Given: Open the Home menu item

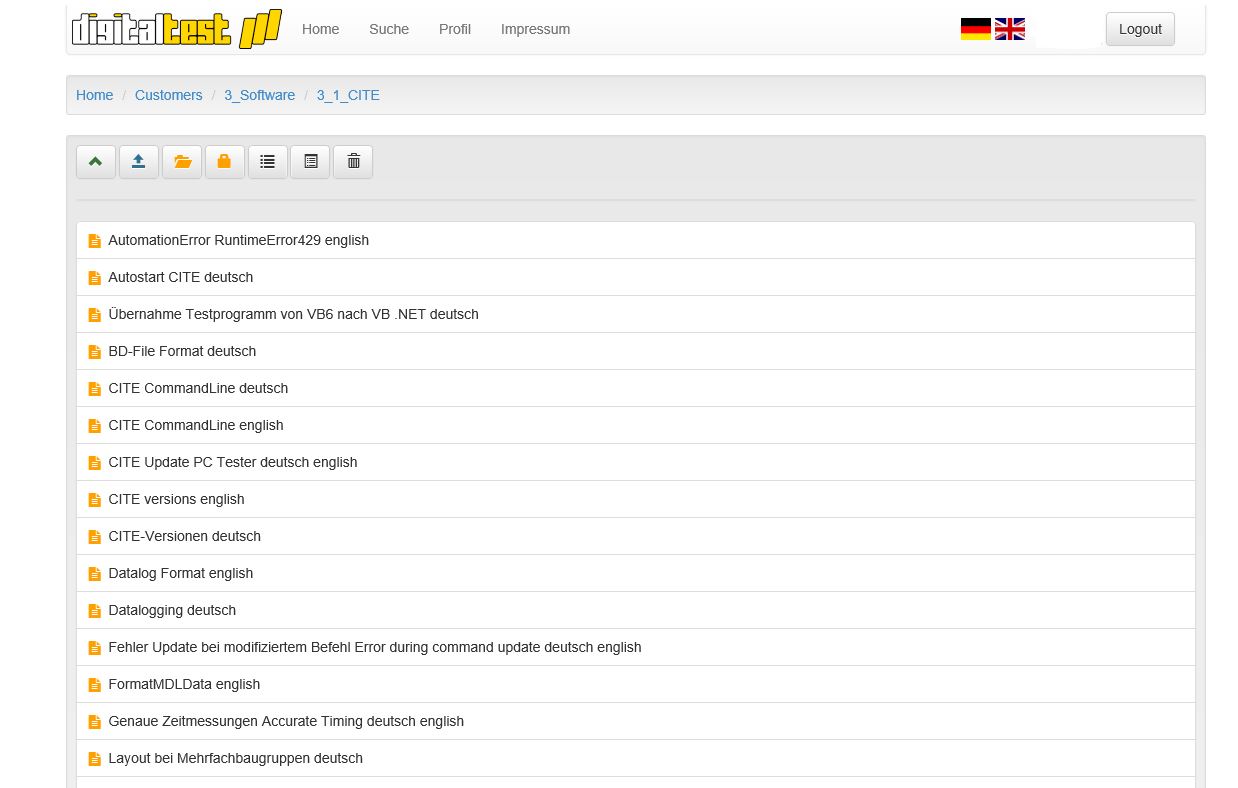Looking at the screenshot, I should coord(321,29).
